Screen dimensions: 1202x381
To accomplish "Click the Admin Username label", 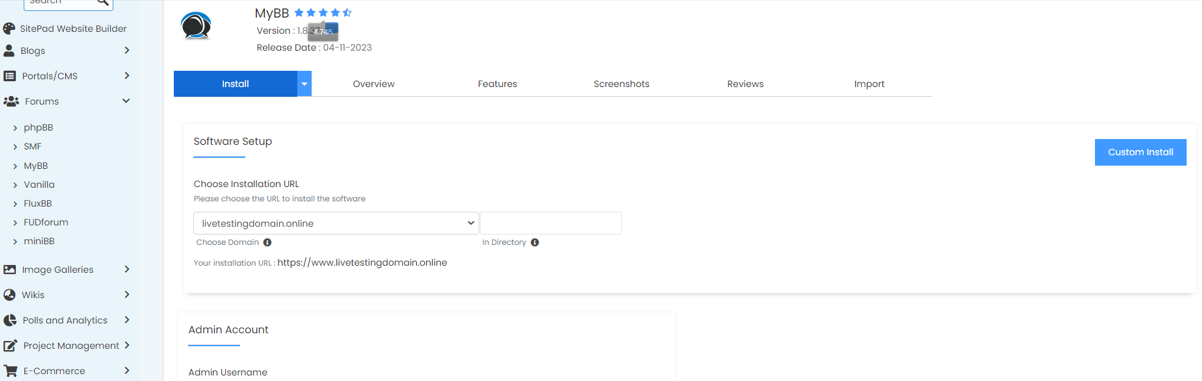I will (x=228, y=372).
